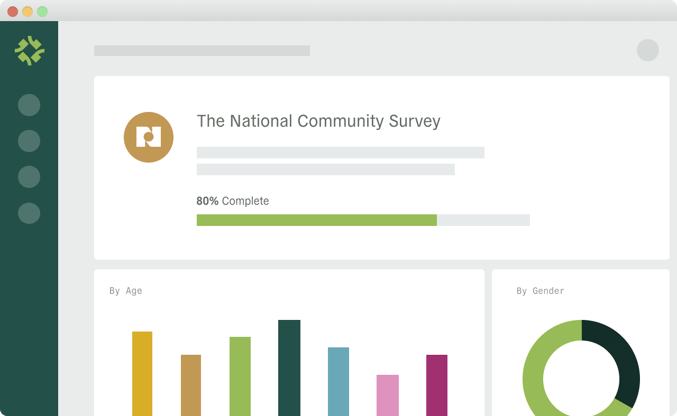
Task: Select the magenta bar in By Age chart
Action: [437, 385]
